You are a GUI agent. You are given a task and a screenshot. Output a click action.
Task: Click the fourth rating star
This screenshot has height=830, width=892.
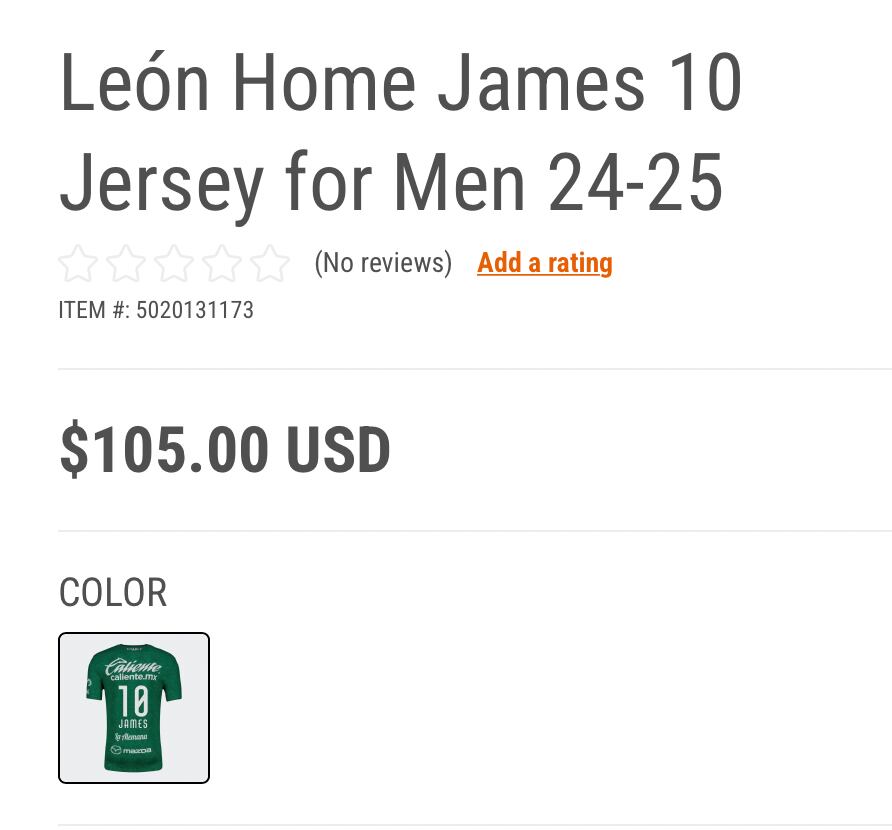222,264
